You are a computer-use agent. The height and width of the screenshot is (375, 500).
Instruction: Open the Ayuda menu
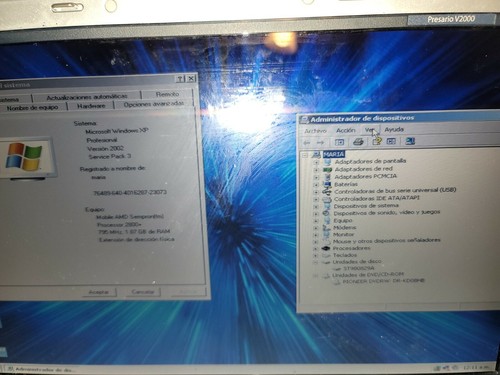394,129
